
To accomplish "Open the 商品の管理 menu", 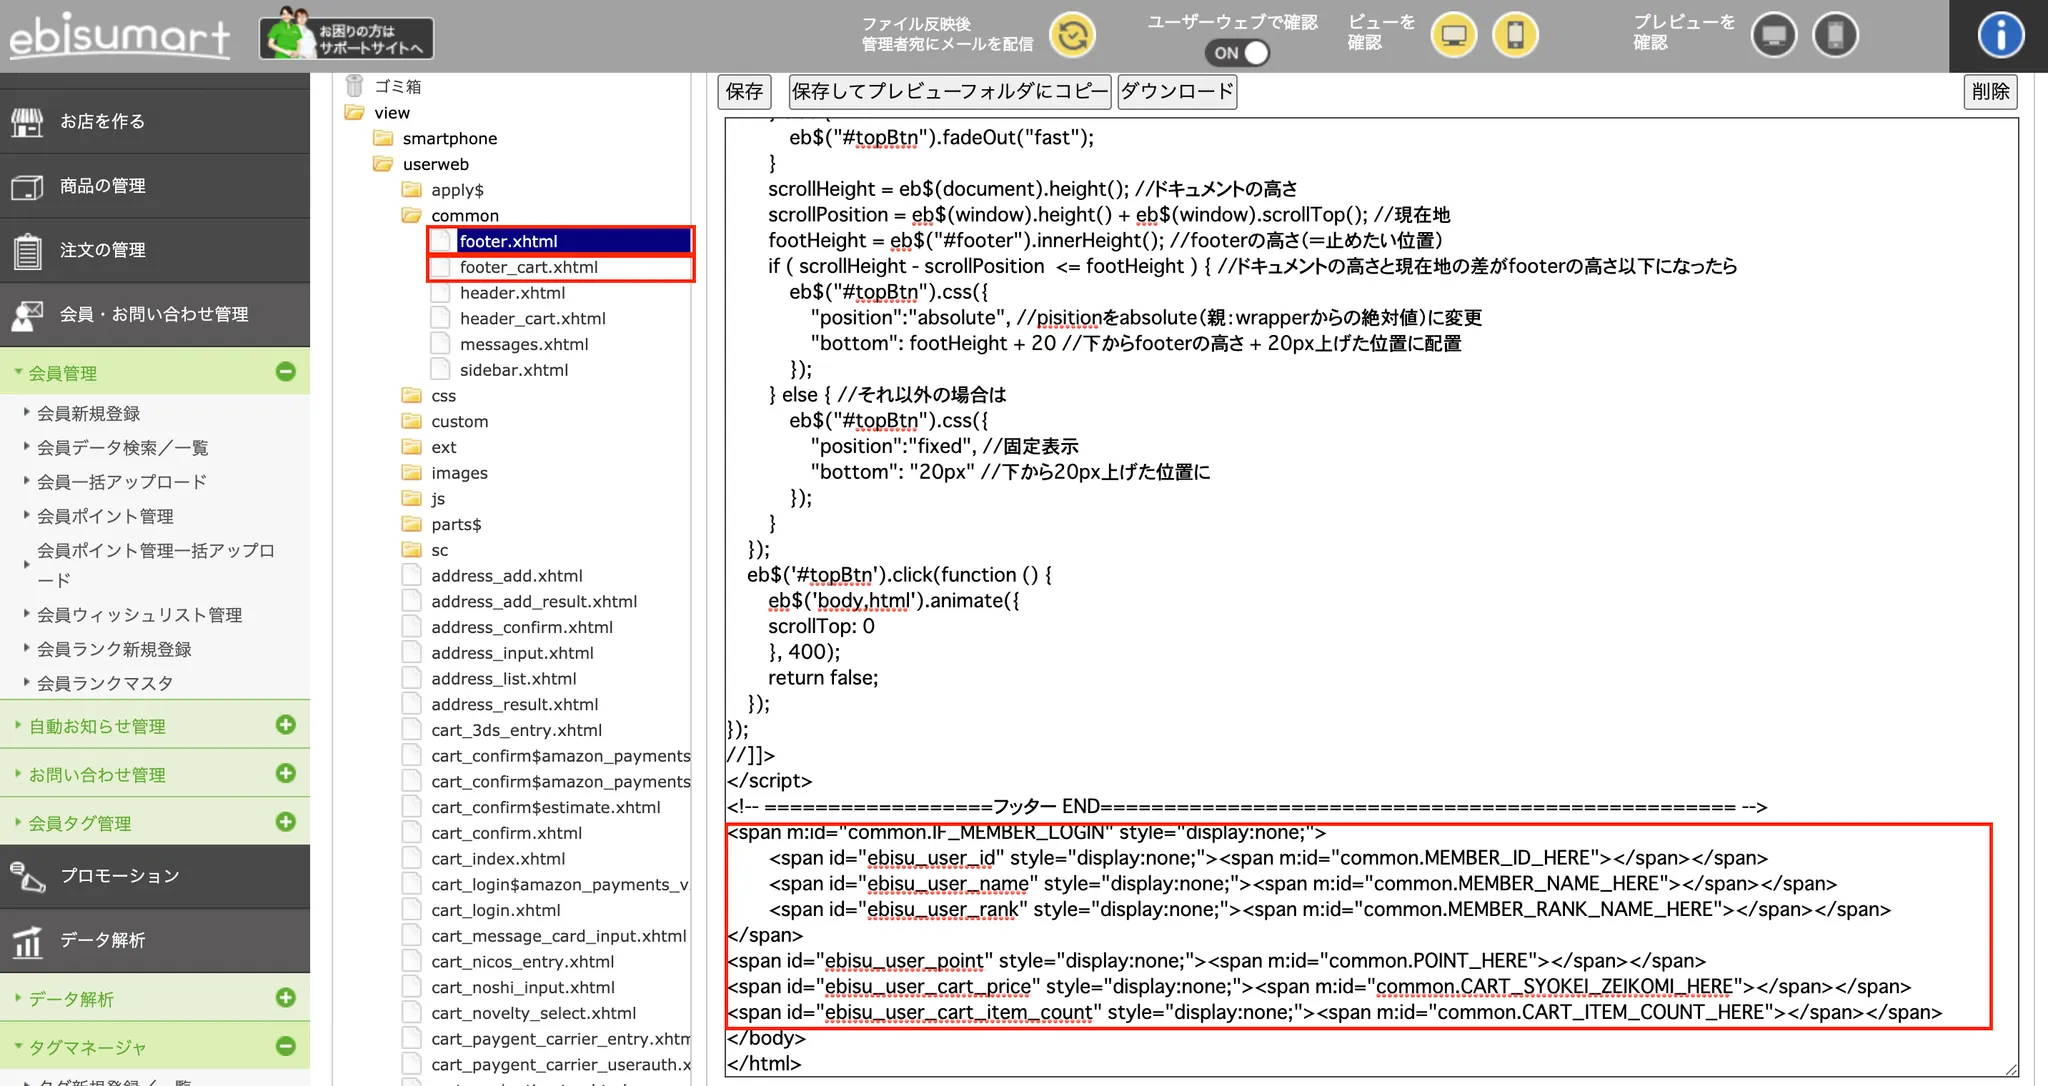I will point(102,186).
